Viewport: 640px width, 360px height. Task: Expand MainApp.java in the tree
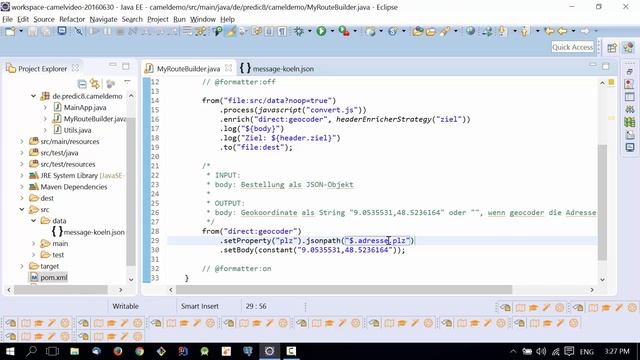point(45,107)
